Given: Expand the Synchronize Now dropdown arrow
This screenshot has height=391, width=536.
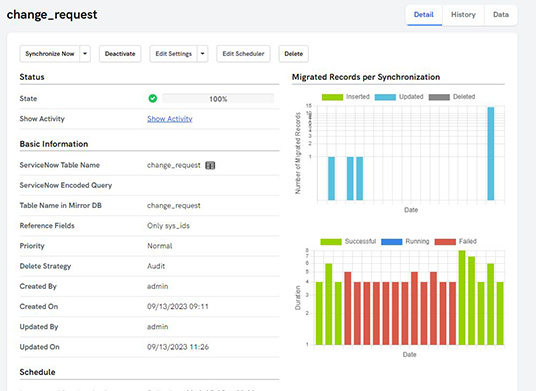Looking at the screenshot, I should 85,54.
